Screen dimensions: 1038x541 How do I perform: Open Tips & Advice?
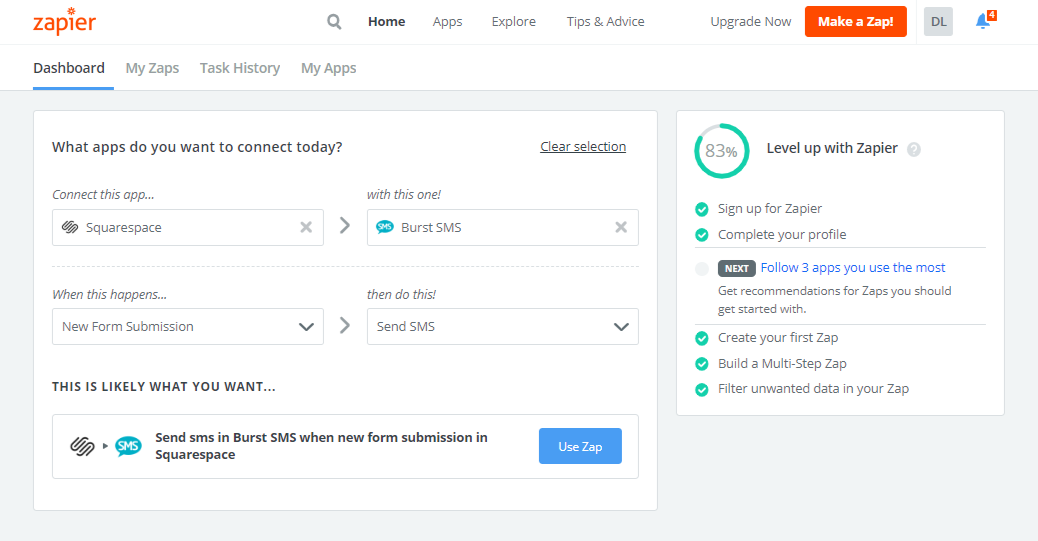click(x=606, y=22)
